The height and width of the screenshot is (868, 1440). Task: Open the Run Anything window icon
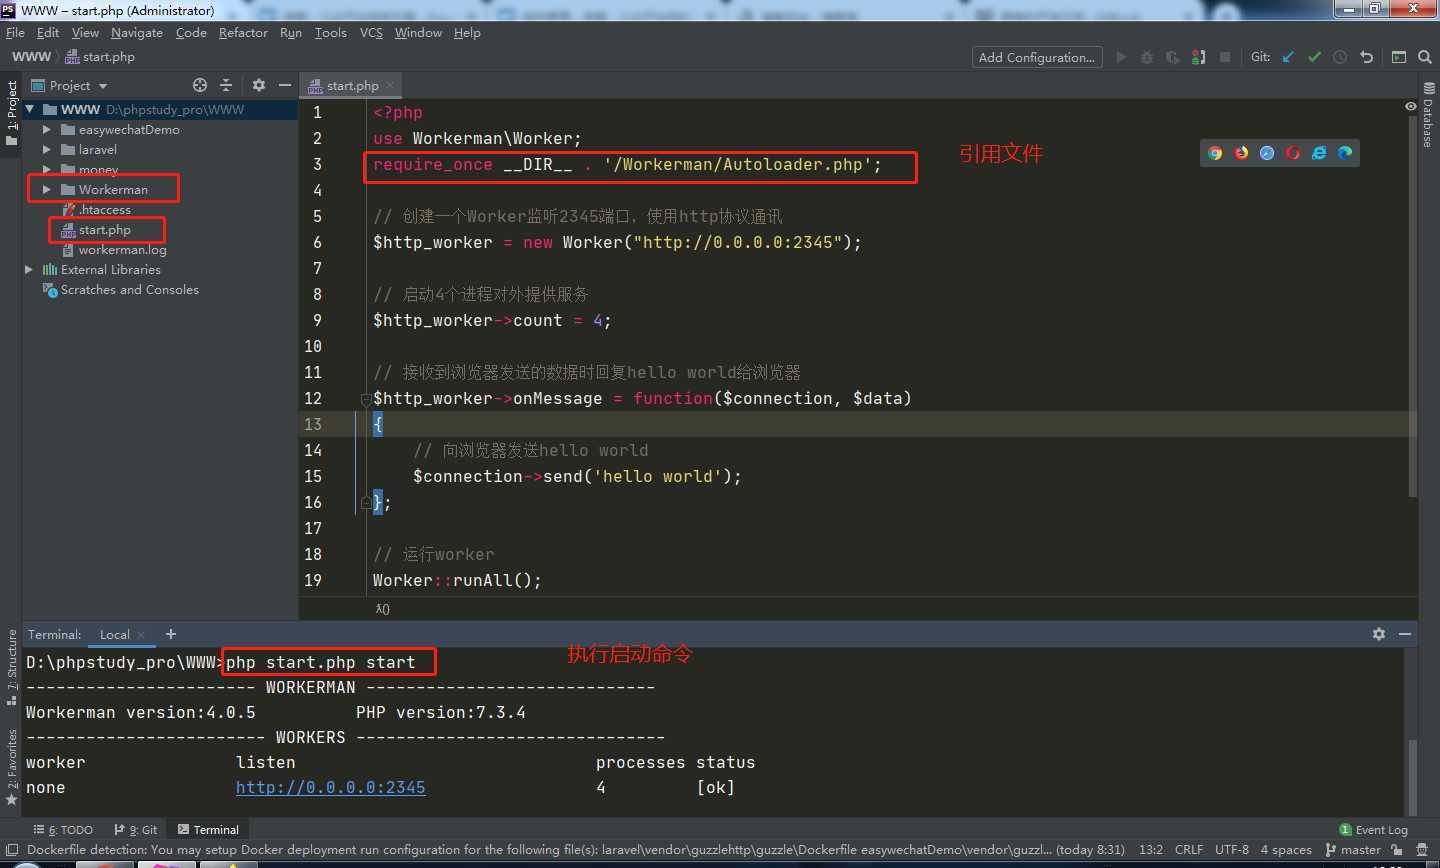click(x=1399, y=57)
